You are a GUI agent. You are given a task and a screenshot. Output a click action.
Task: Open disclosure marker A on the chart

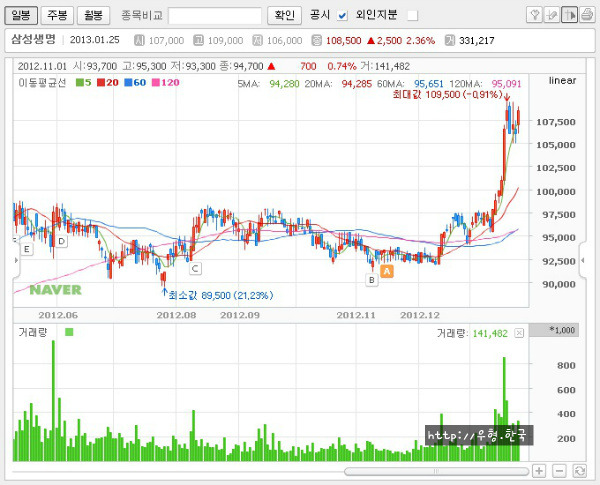click(387, 271)
